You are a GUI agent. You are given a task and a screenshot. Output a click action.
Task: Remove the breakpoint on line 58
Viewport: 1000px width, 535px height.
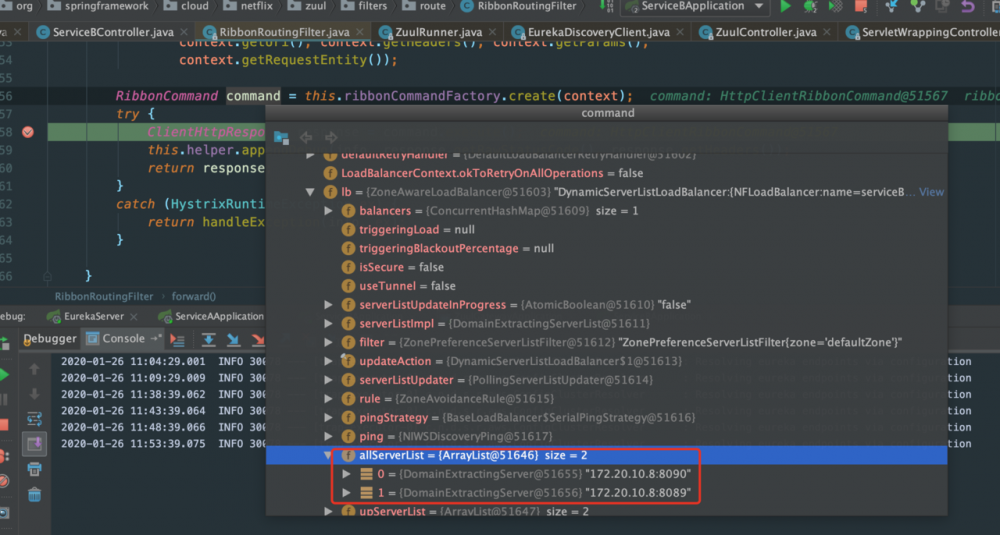[x=28, y=132]
